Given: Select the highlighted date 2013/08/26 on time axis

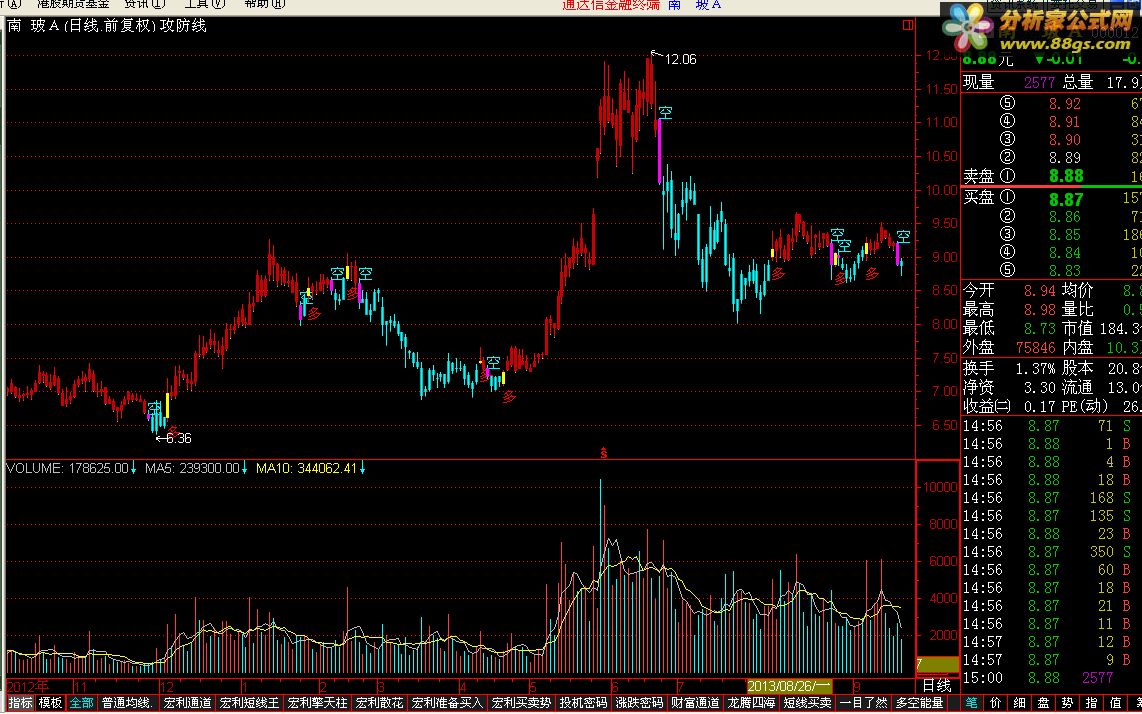Looking at the screenshot, I should pyautogui.click(x=789, y=686).
